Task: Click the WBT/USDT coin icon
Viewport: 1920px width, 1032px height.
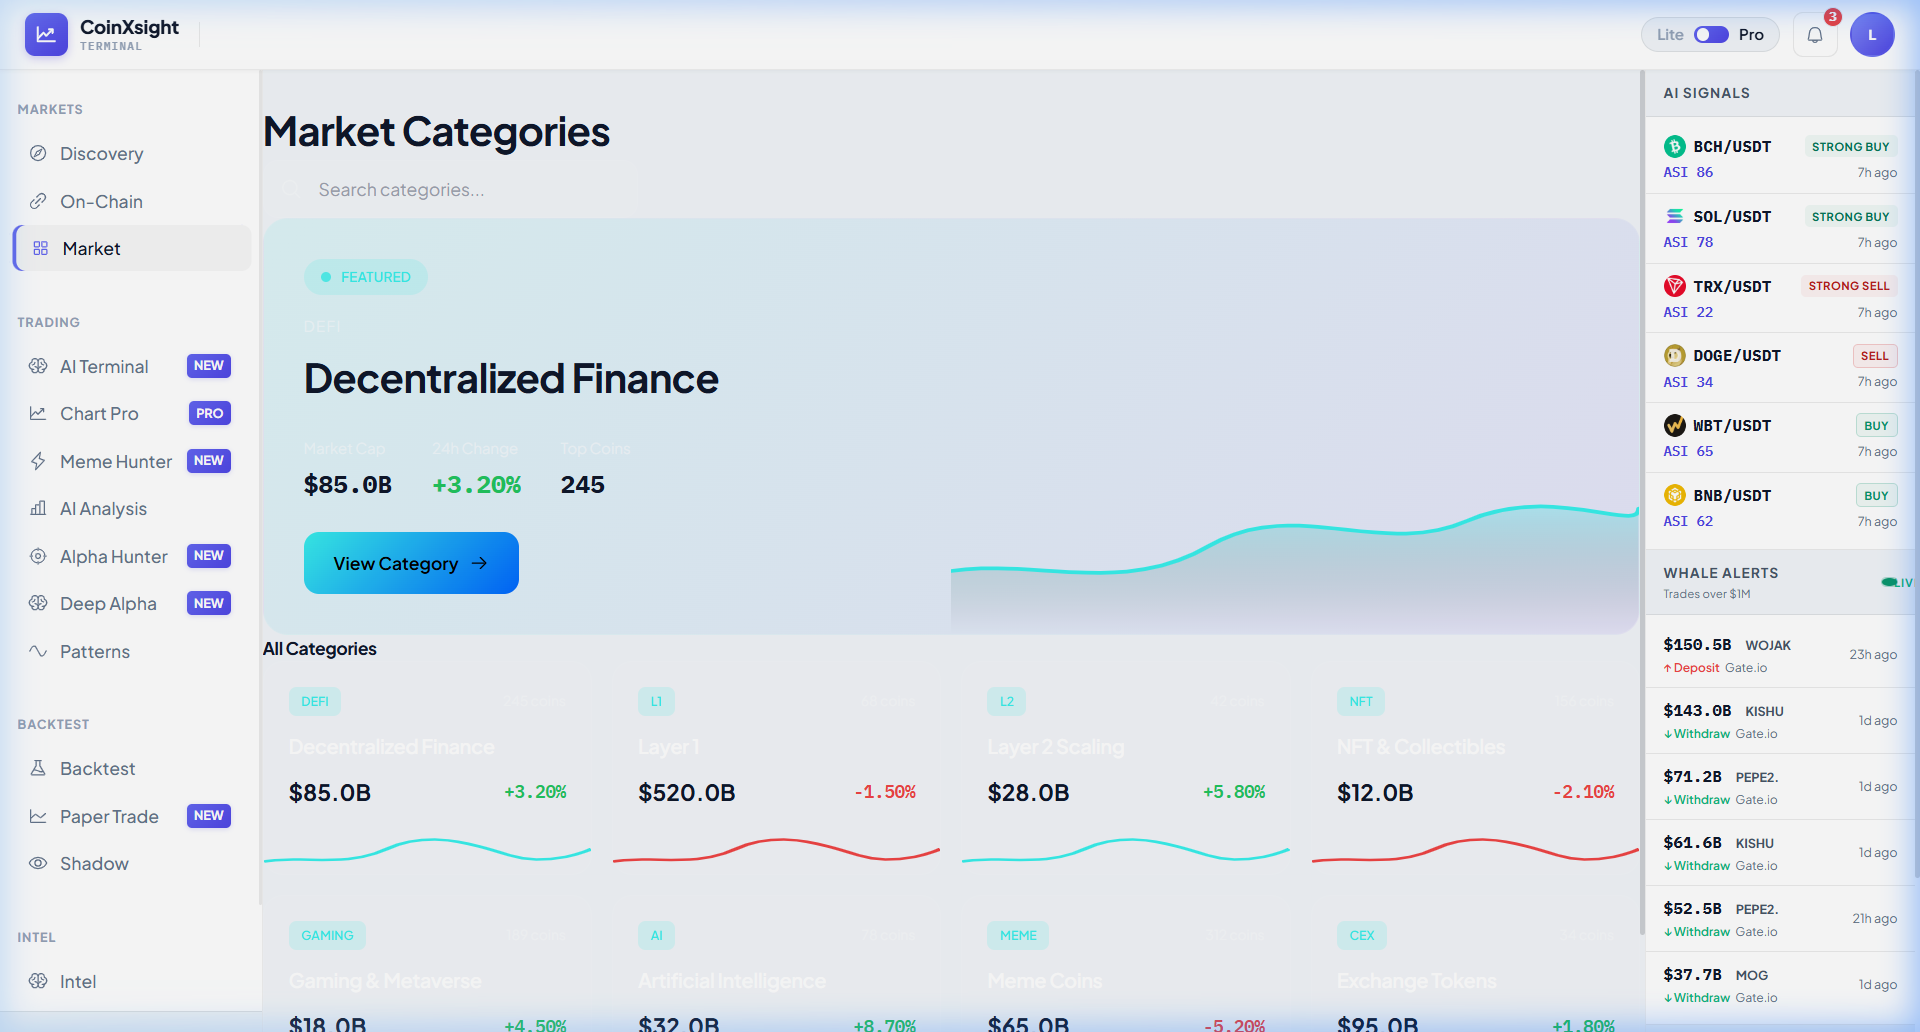Action: click(x=1674, y=425)
